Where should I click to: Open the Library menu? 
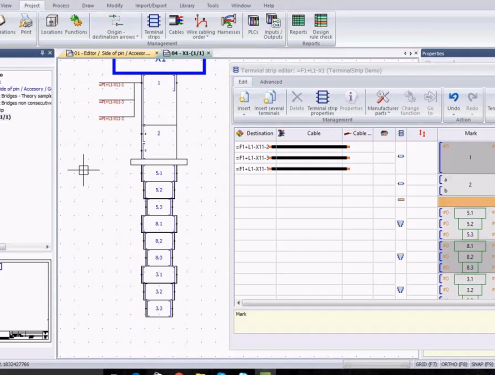(187, 6)
